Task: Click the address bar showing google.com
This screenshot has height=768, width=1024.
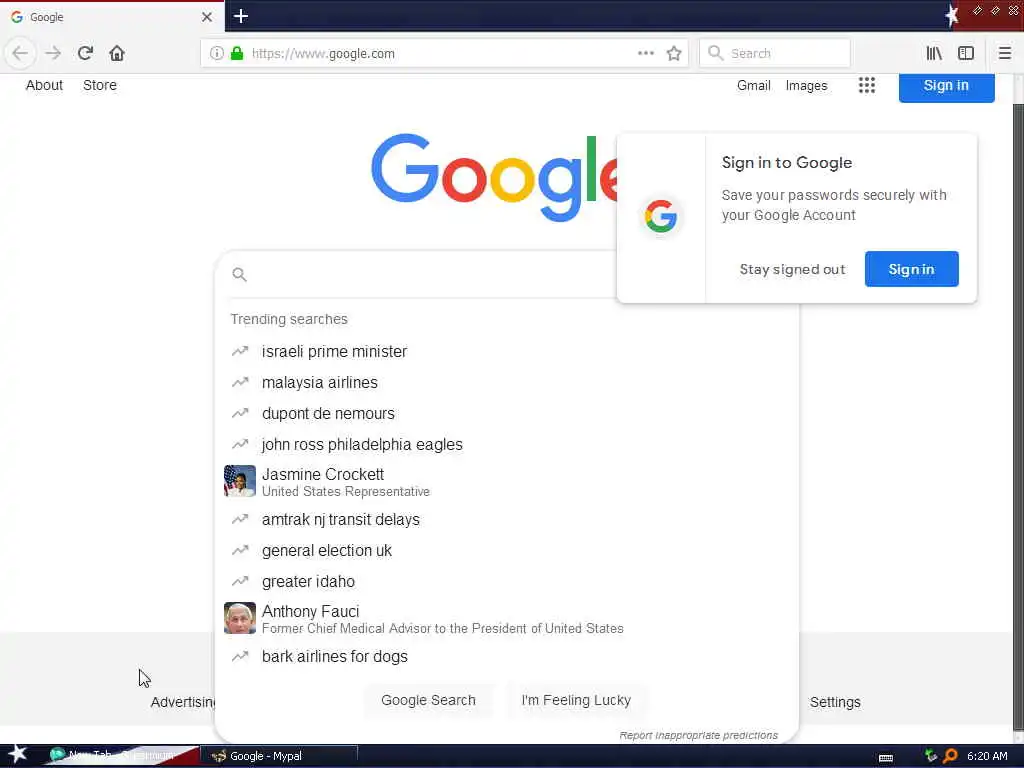Action: coord(444,54)
